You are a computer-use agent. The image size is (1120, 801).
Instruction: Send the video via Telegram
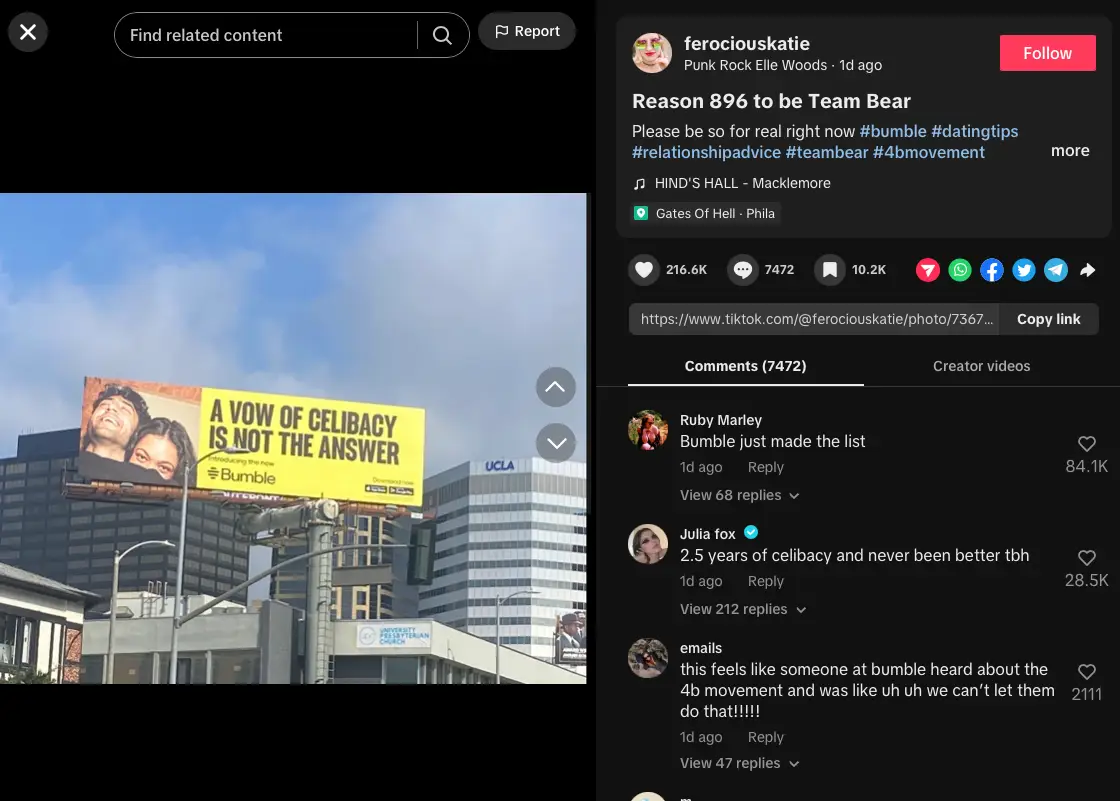click(1056, 269)
